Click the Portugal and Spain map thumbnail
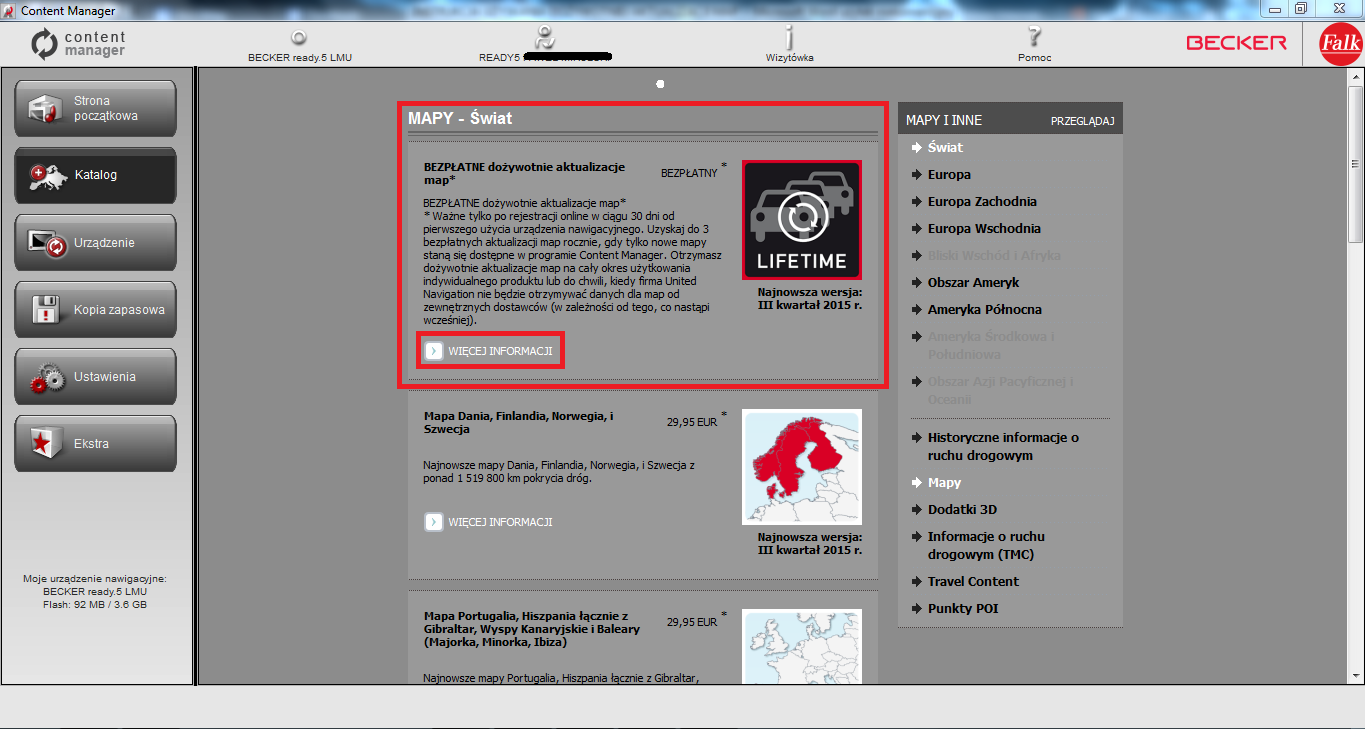 pos(802,647)
